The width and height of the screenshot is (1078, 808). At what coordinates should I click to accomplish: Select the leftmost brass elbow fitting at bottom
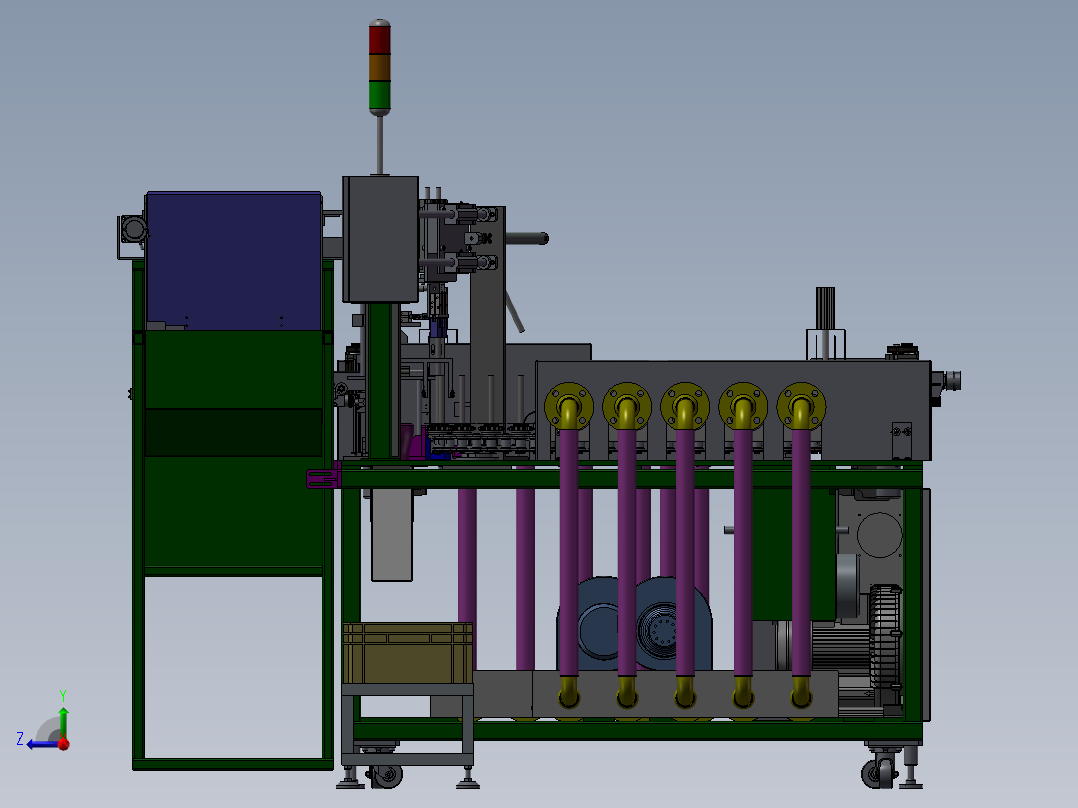click(x=568, y=692)
